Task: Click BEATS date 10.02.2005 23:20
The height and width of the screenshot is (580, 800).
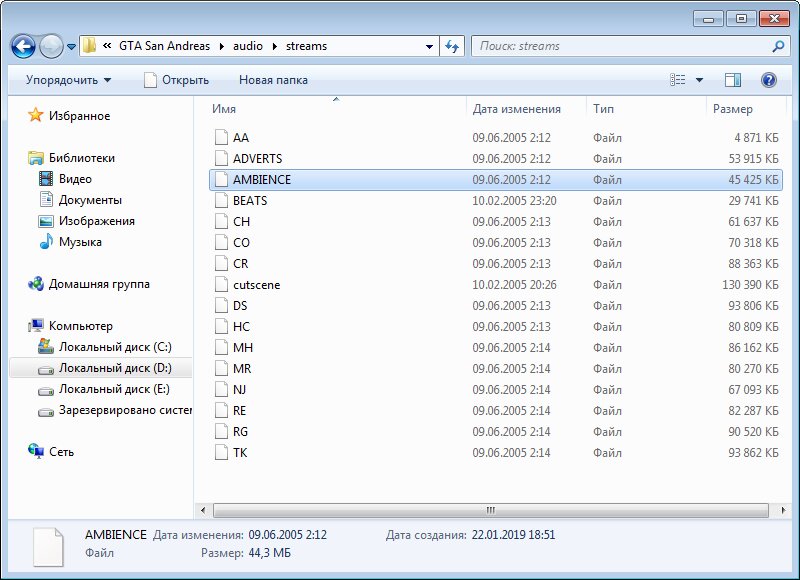Action: tap(514, 200)
